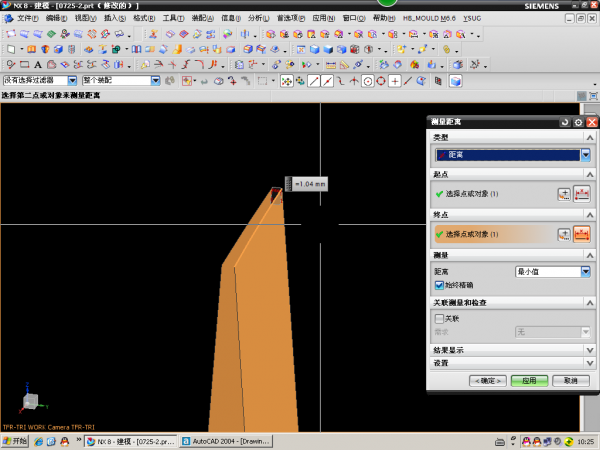Click the measure distance ruler toolbar icon

pos(331,65)
